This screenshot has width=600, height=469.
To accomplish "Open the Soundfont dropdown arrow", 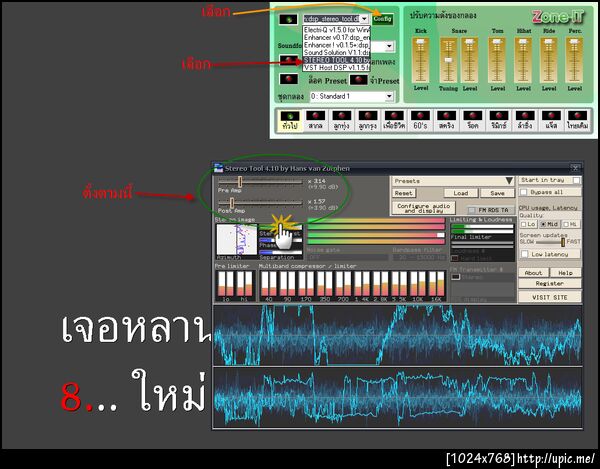I will (389, 46).
